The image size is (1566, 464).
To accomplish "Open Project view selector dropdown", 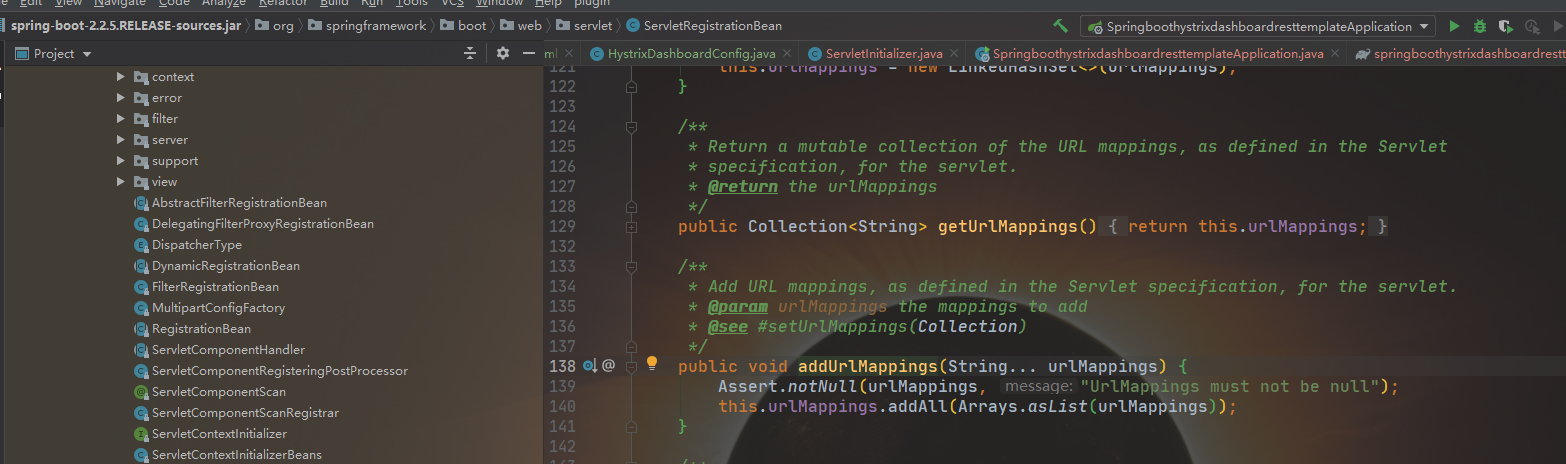I will click(87, 54).
